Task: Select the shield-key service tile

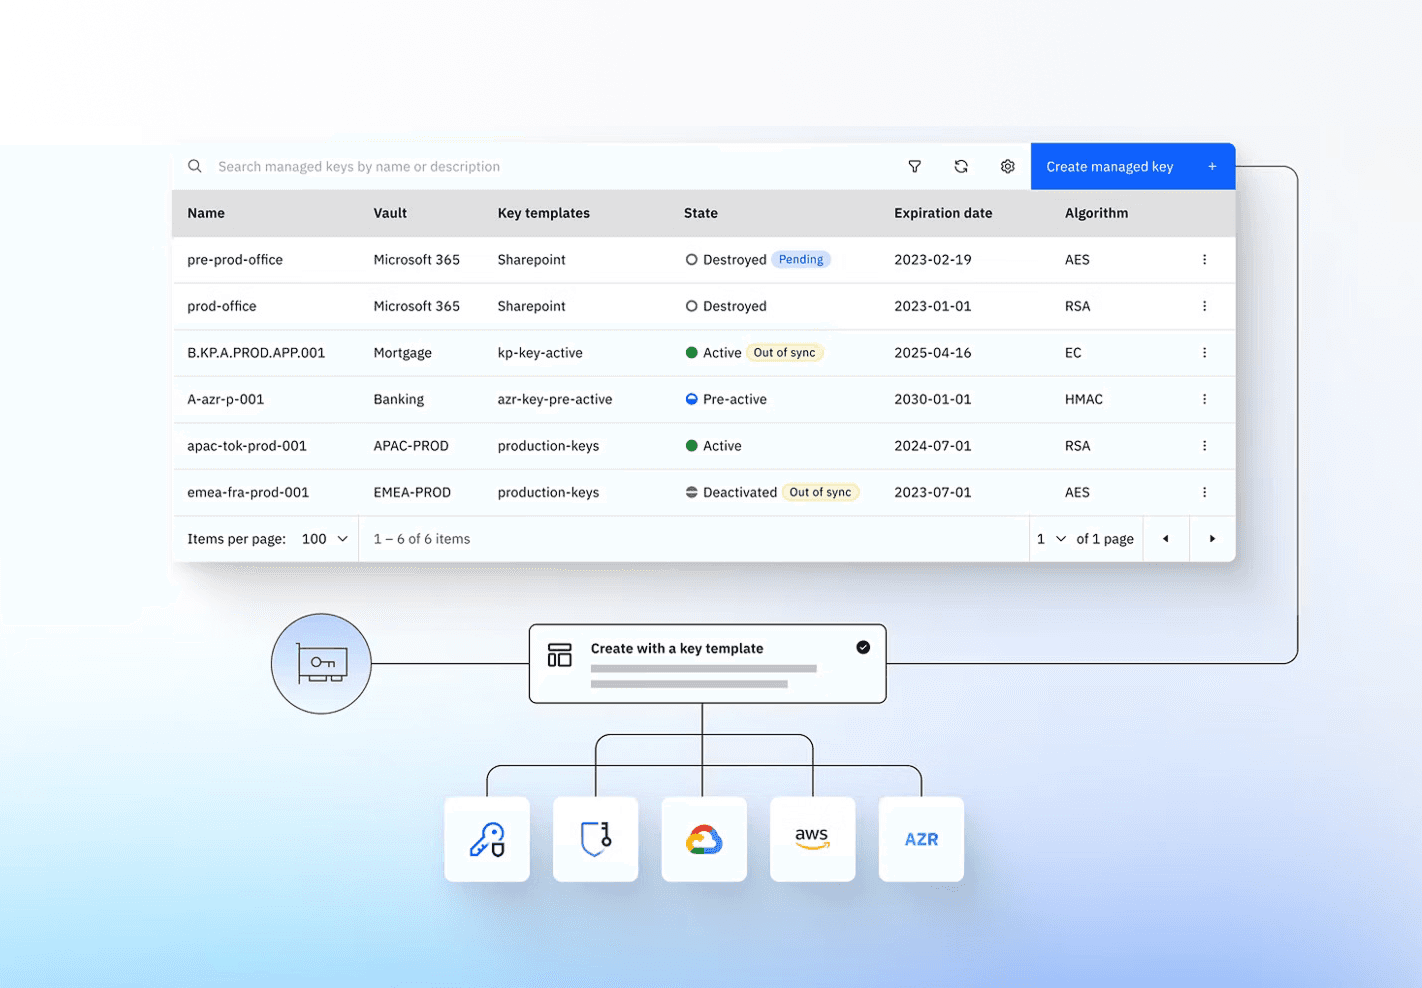Action: point(595,839)
